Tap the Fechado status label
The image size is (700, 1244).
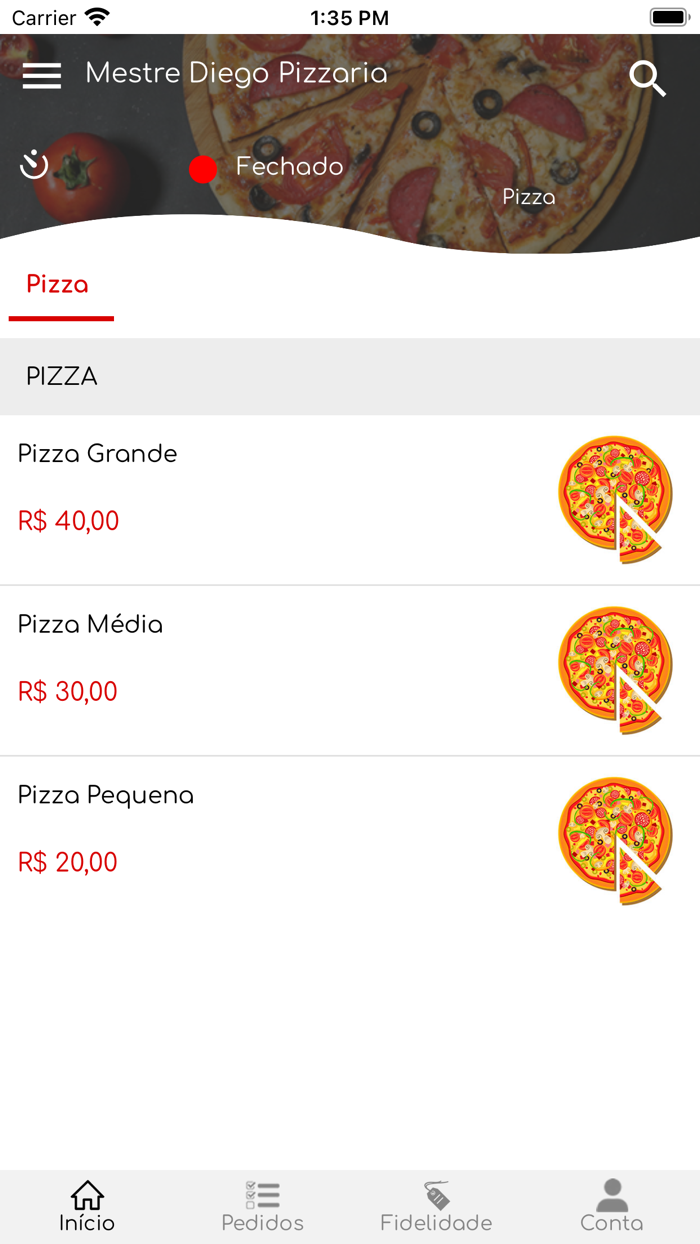(288, 167)
